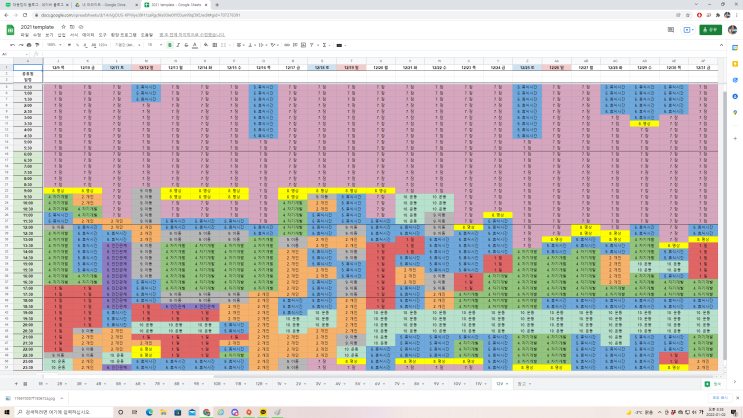Image resolution: width=743 pixels, height=418 pixels.
Task: Click the print icon in the toolbar
Action: click(x=29, y=45)
